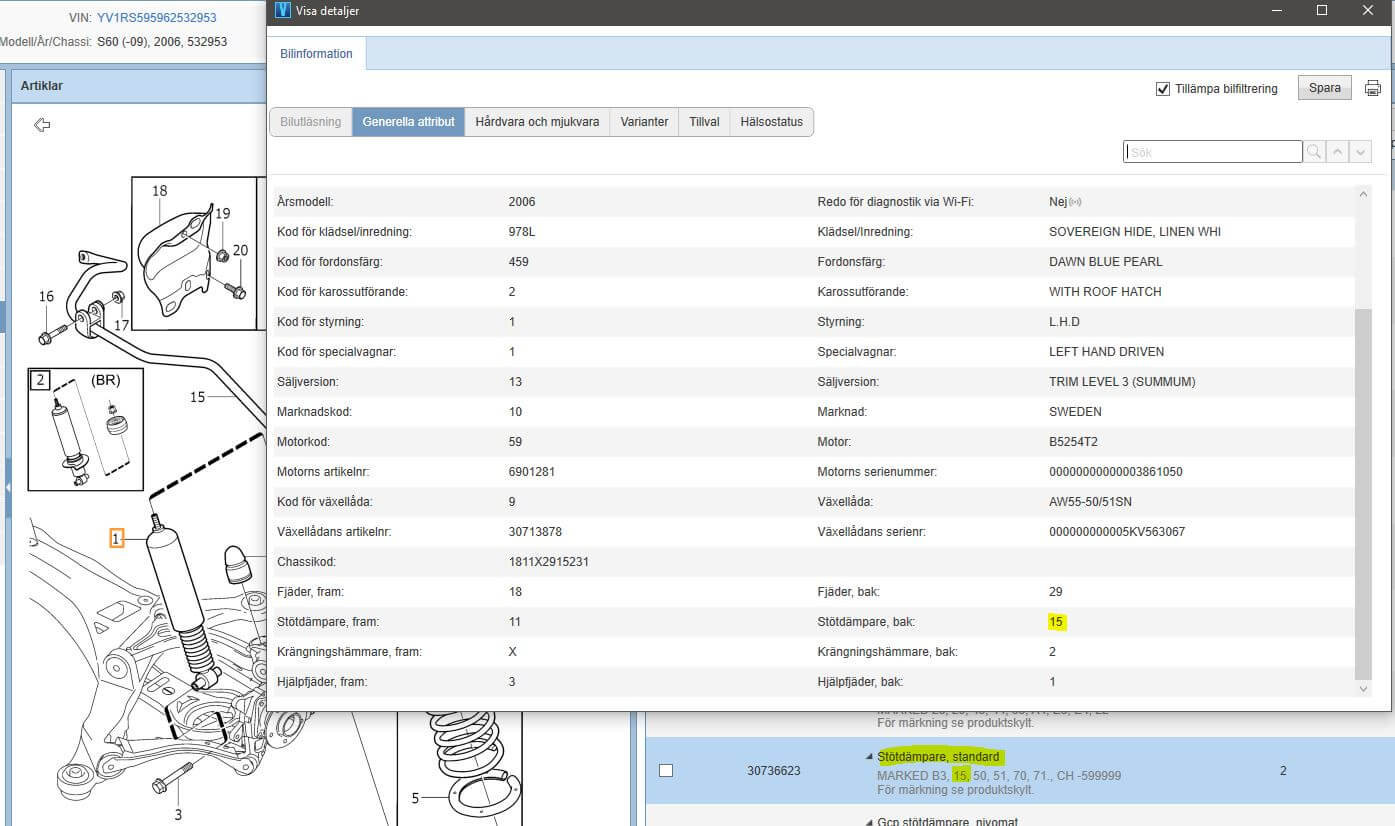Open the Hälsostatus tab
This screenshot has width=1395, height=826.
(771, 122)
